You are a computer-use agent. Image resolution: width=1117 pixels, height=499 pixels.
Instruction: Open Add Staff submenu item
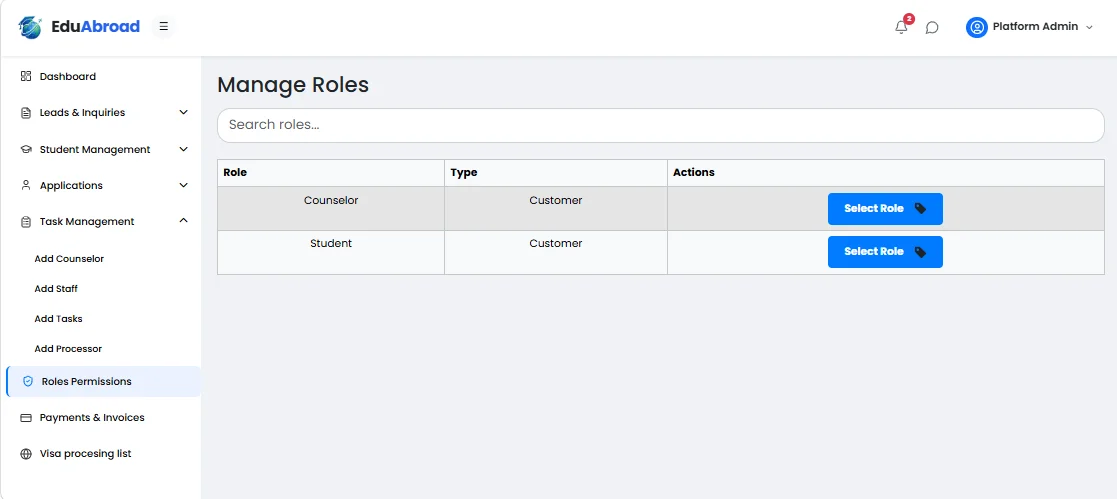(x=56, y=289)
